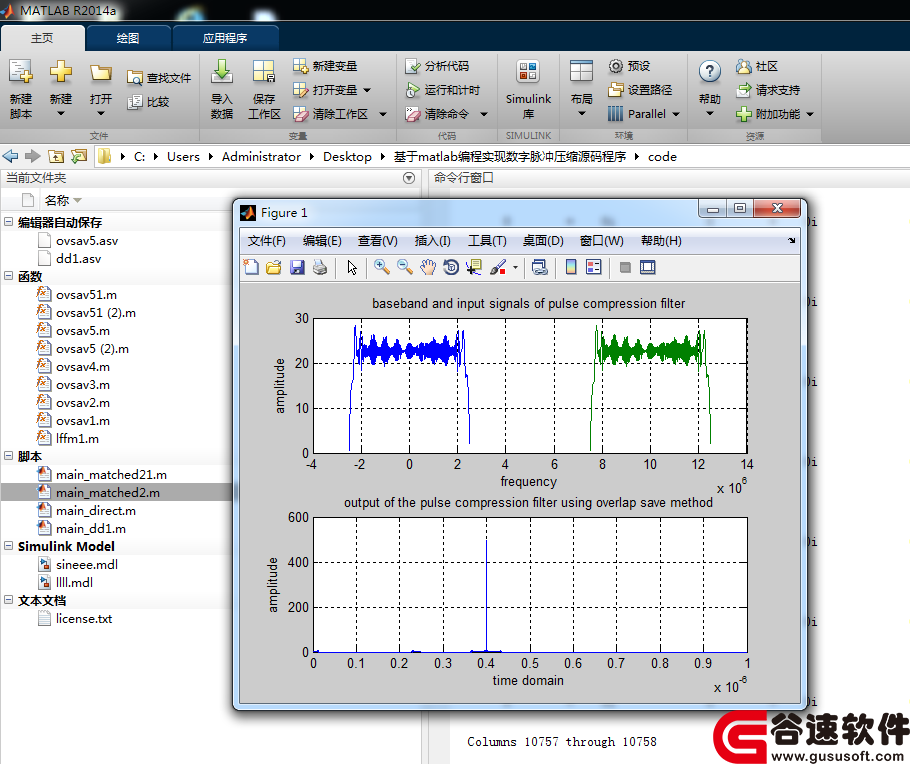Expand the 清除命令 dropdown arrow

point(483,114)
